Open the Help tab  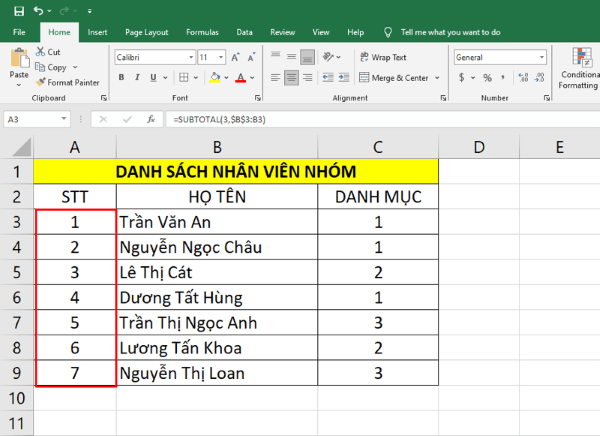coord(355,32)
